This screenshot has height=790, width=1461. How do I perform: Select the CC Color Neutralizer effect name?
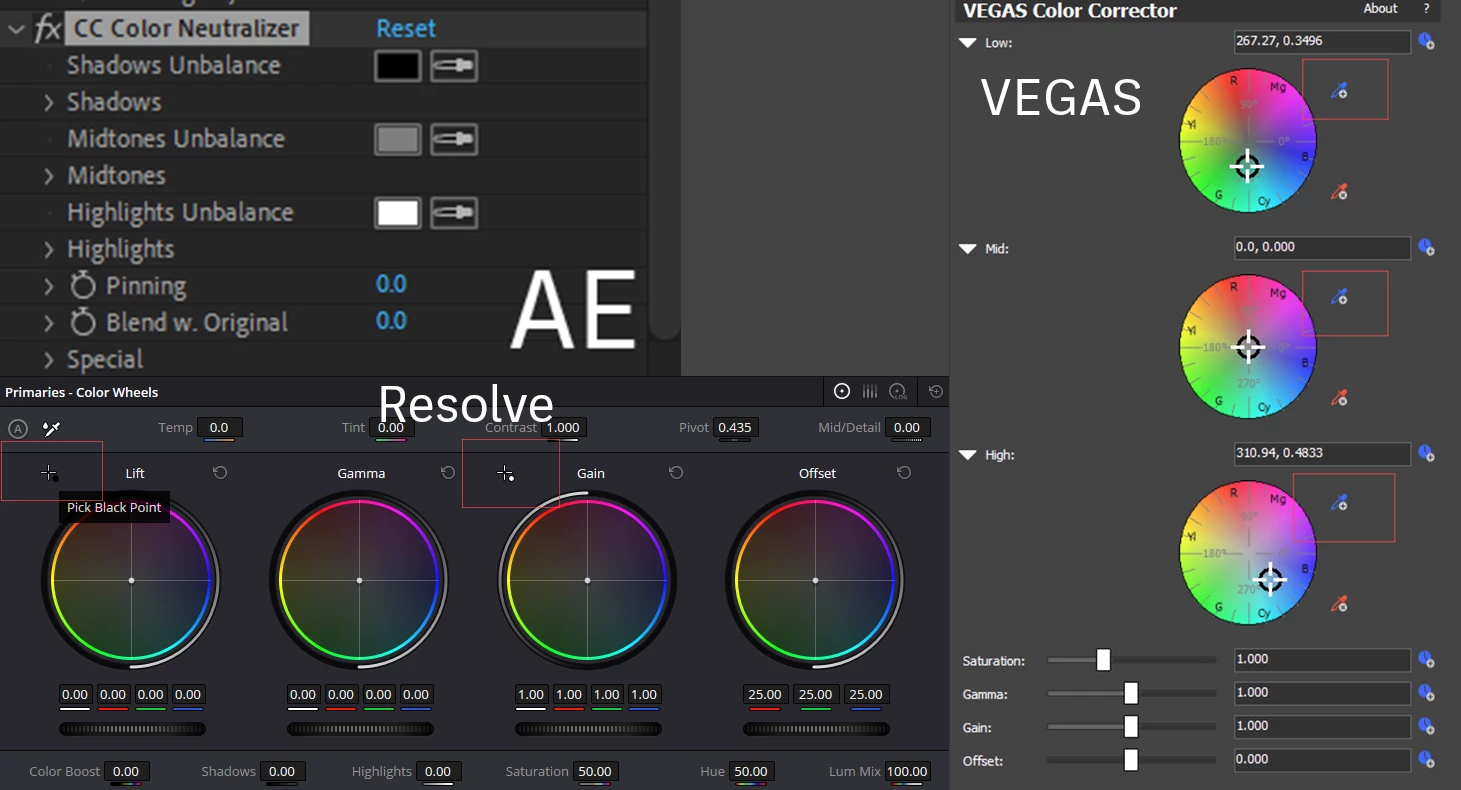point(187,28)
